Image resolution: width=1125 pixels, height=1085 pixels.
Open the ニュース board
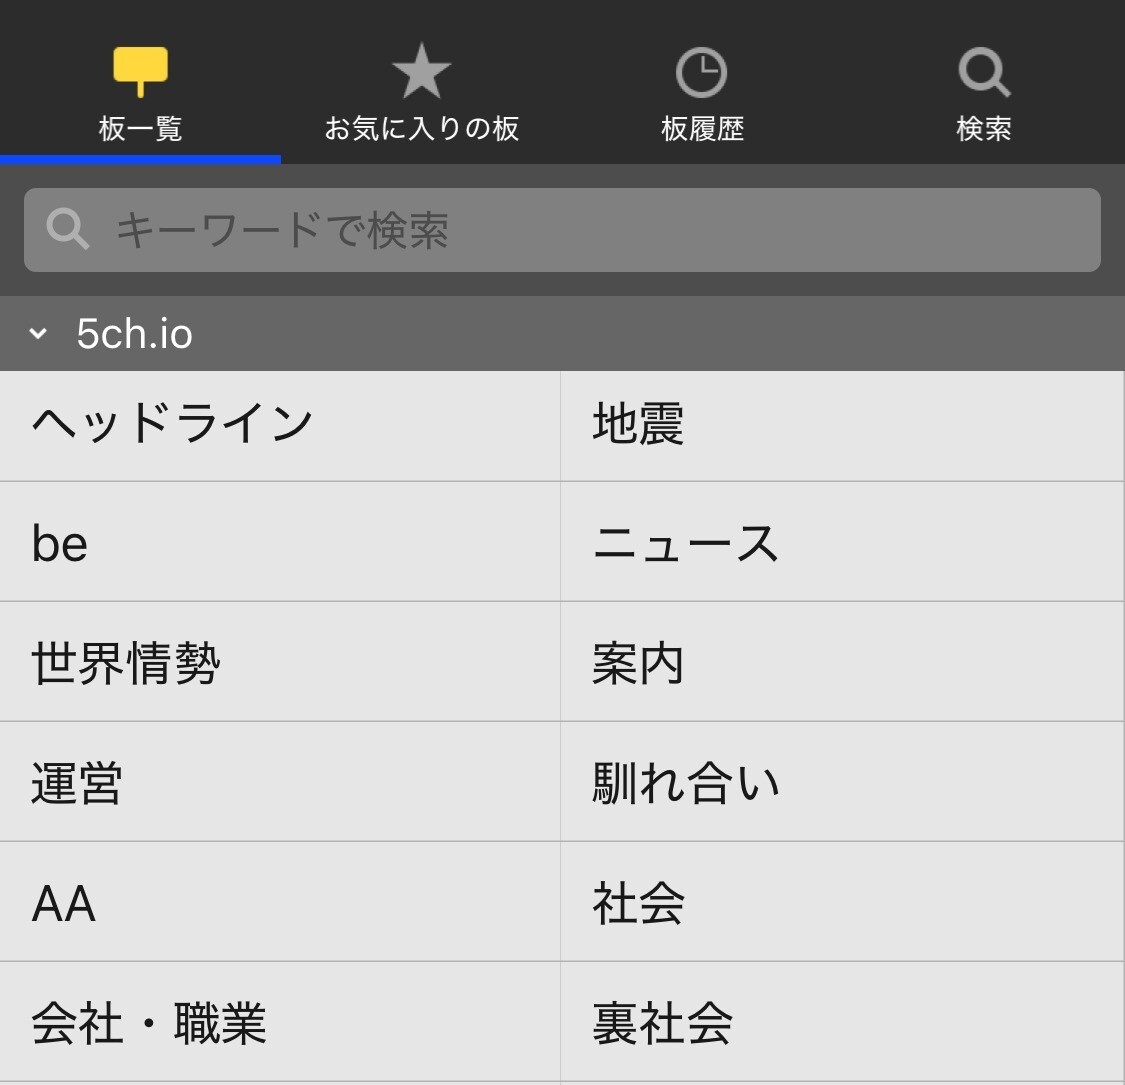point(686,544)
